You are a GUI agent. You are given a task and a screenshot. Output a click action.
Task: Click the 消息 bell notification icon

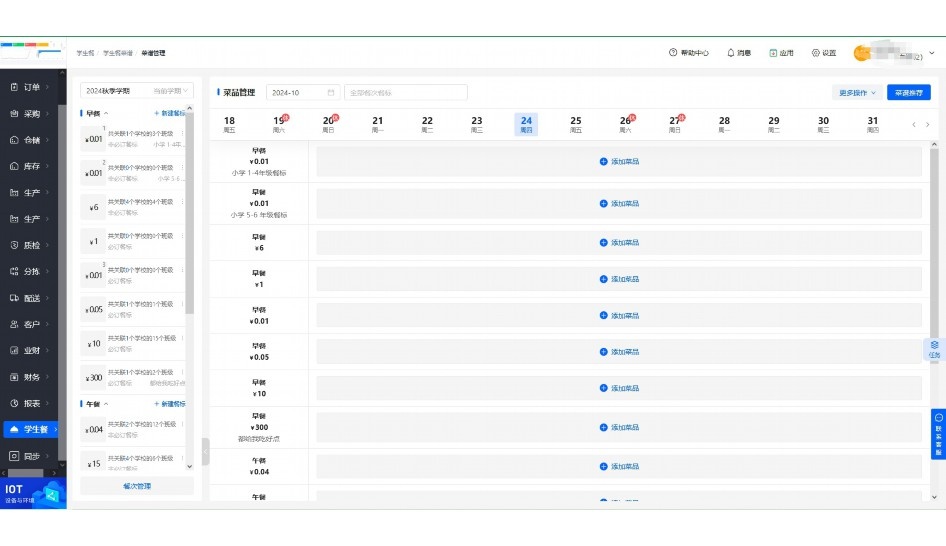click(730, 53)
